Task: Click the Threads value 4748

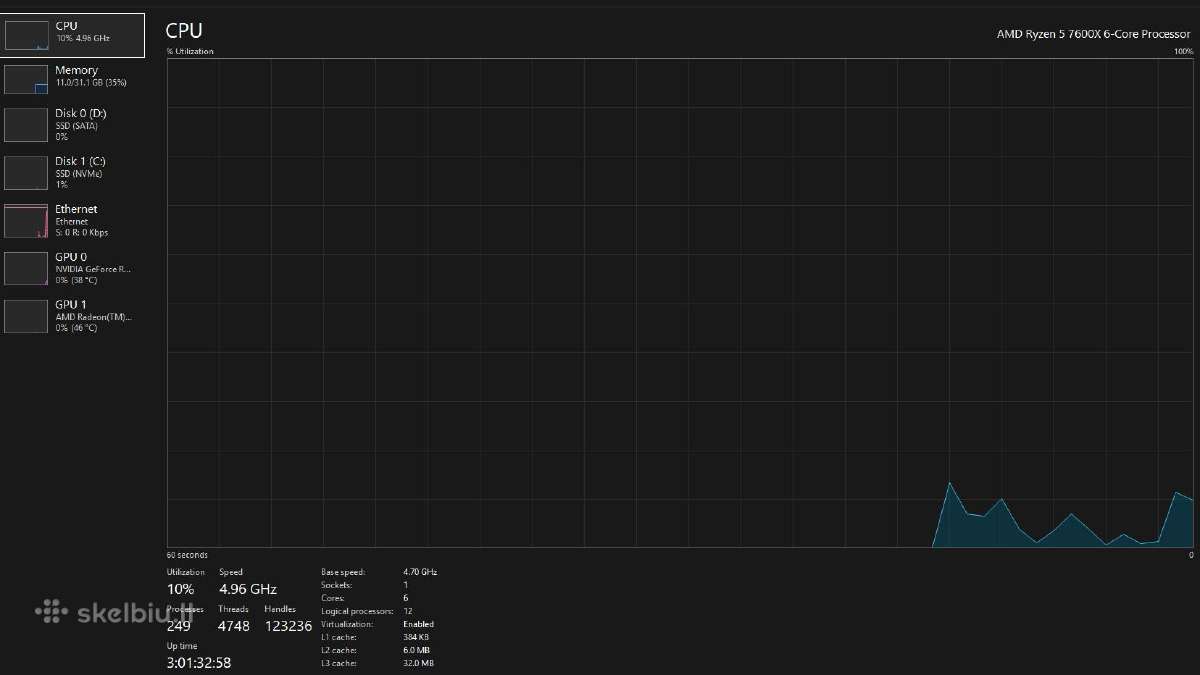Action: (234, 626)
